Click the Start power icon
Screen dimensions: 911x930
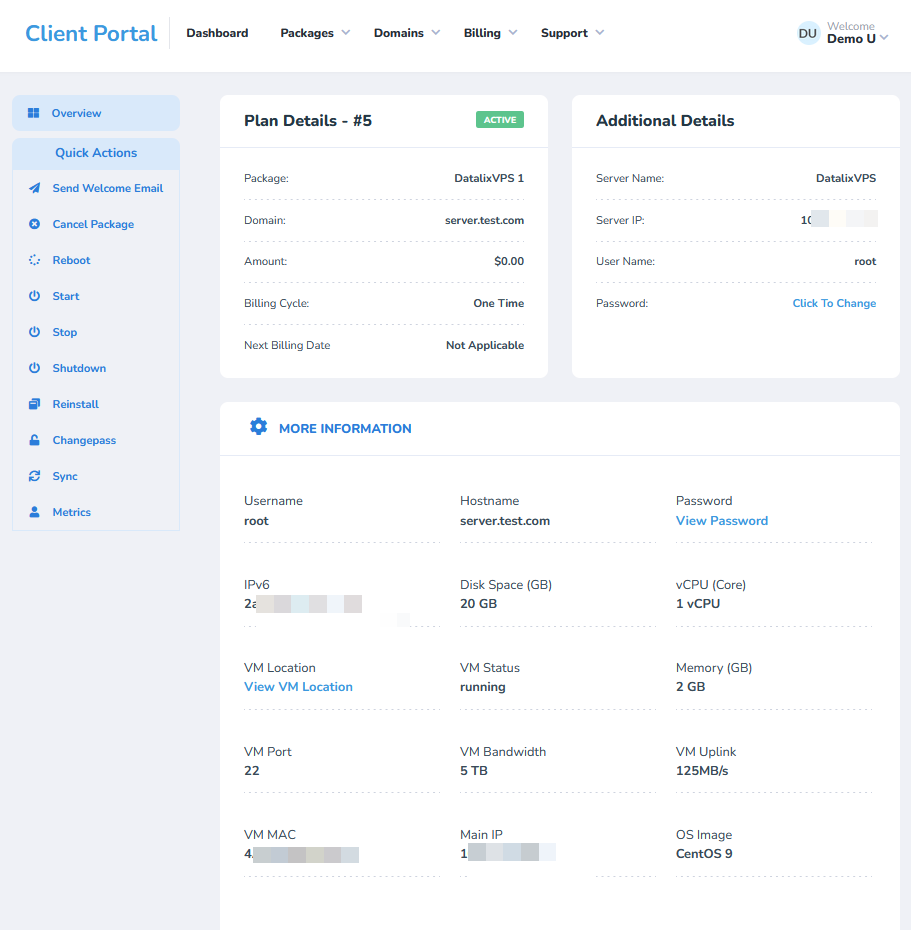(x=34, y=296)
